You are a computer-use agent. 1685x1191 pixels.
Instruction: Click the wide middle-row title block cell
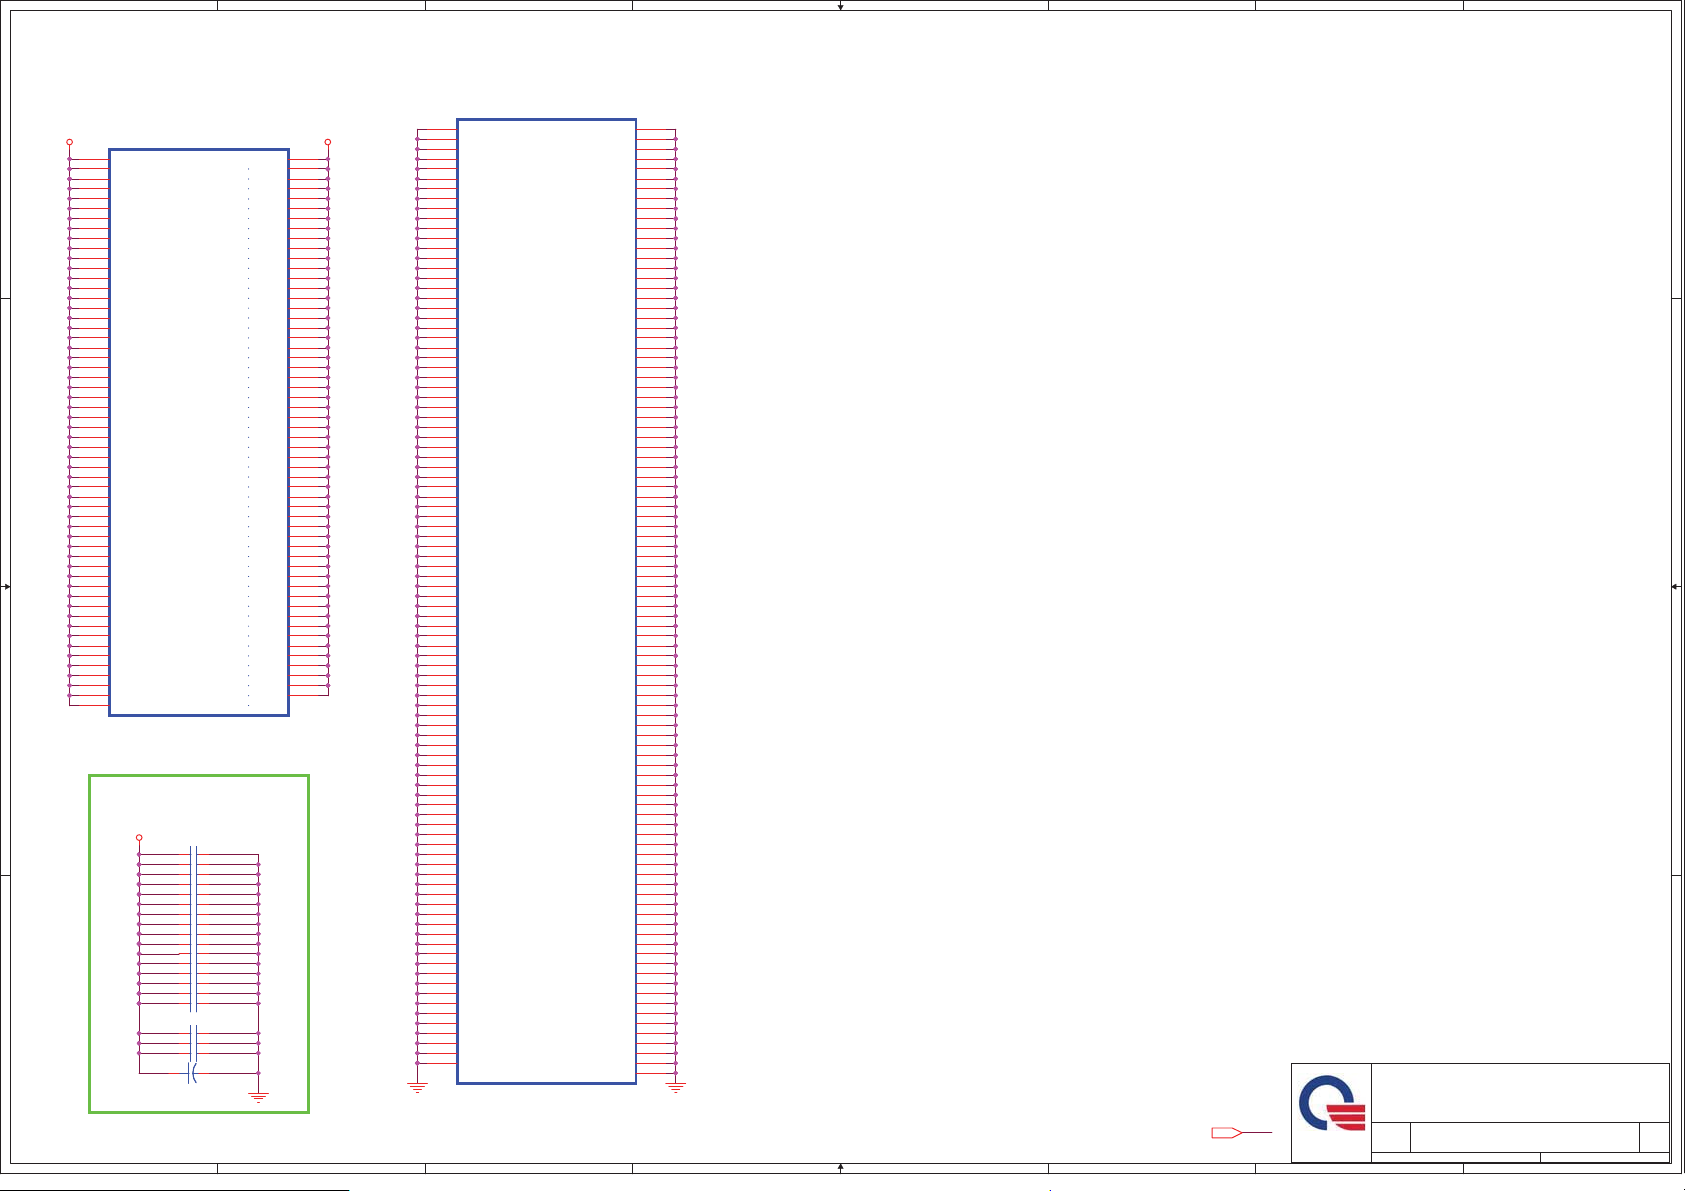pyautogui.click(x=1524, y=1137)
